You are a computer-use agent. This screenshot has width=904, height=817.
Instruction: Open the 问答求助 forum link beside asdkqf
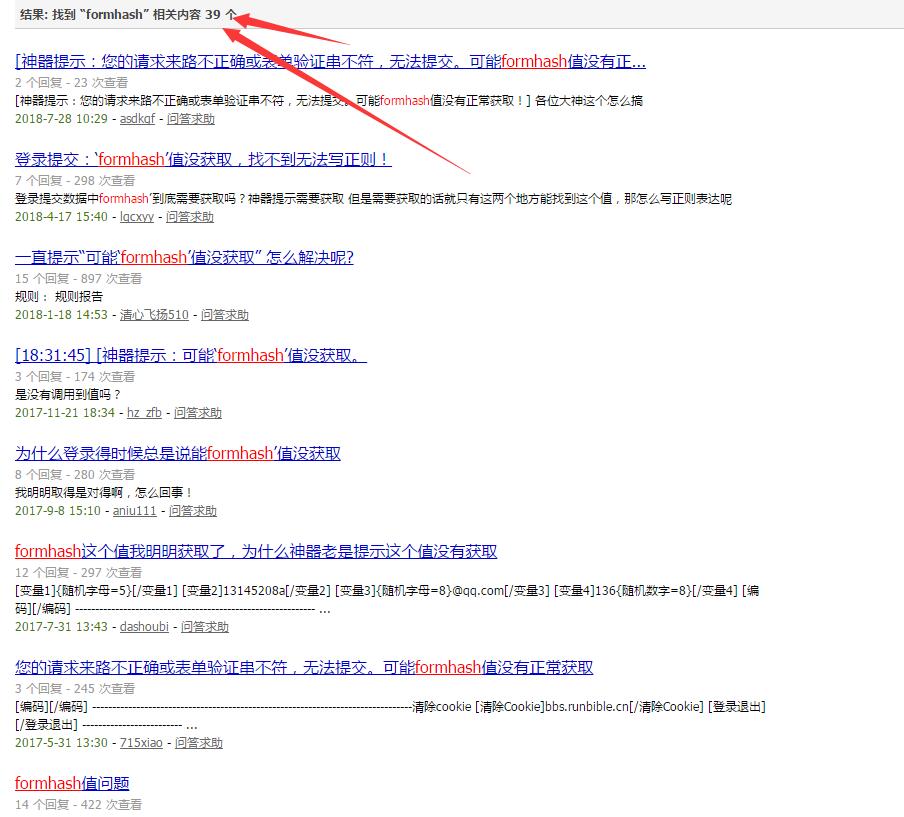point(190,119)
